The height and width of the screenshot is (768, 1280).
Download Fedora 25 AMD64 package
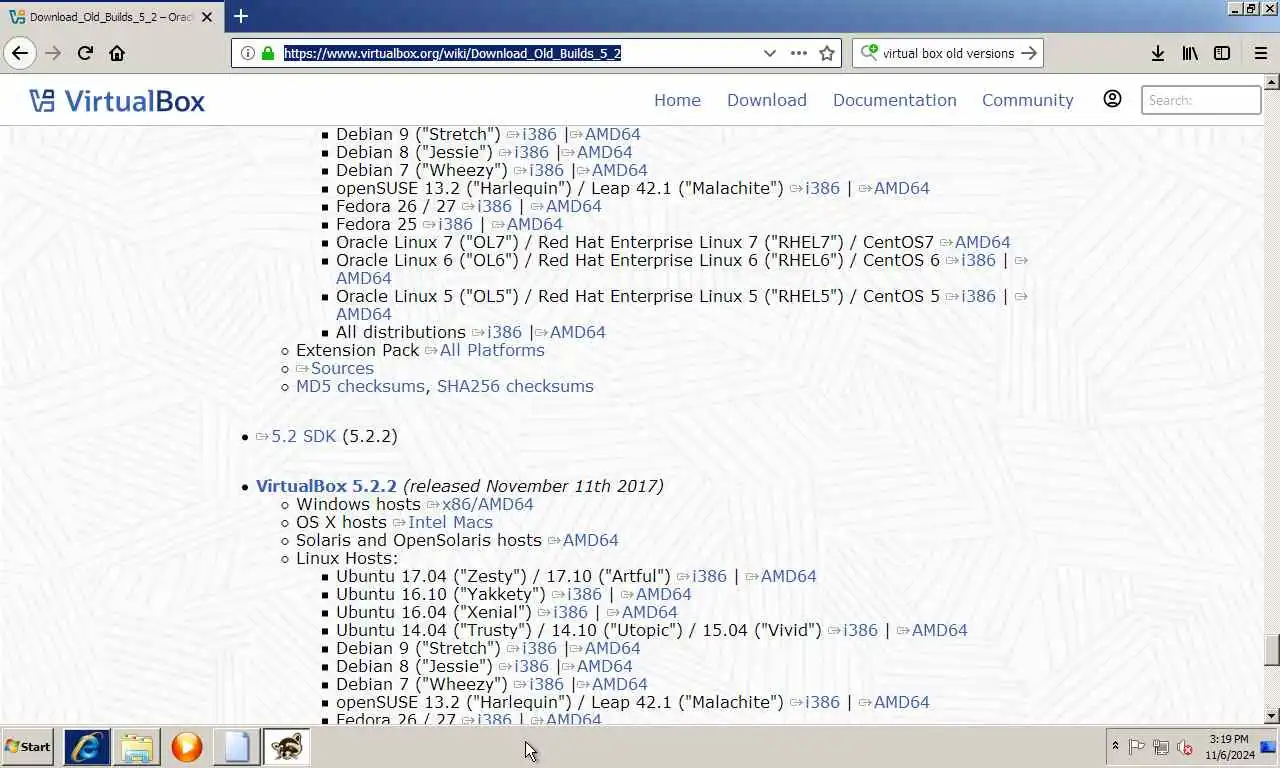point(534,224)
